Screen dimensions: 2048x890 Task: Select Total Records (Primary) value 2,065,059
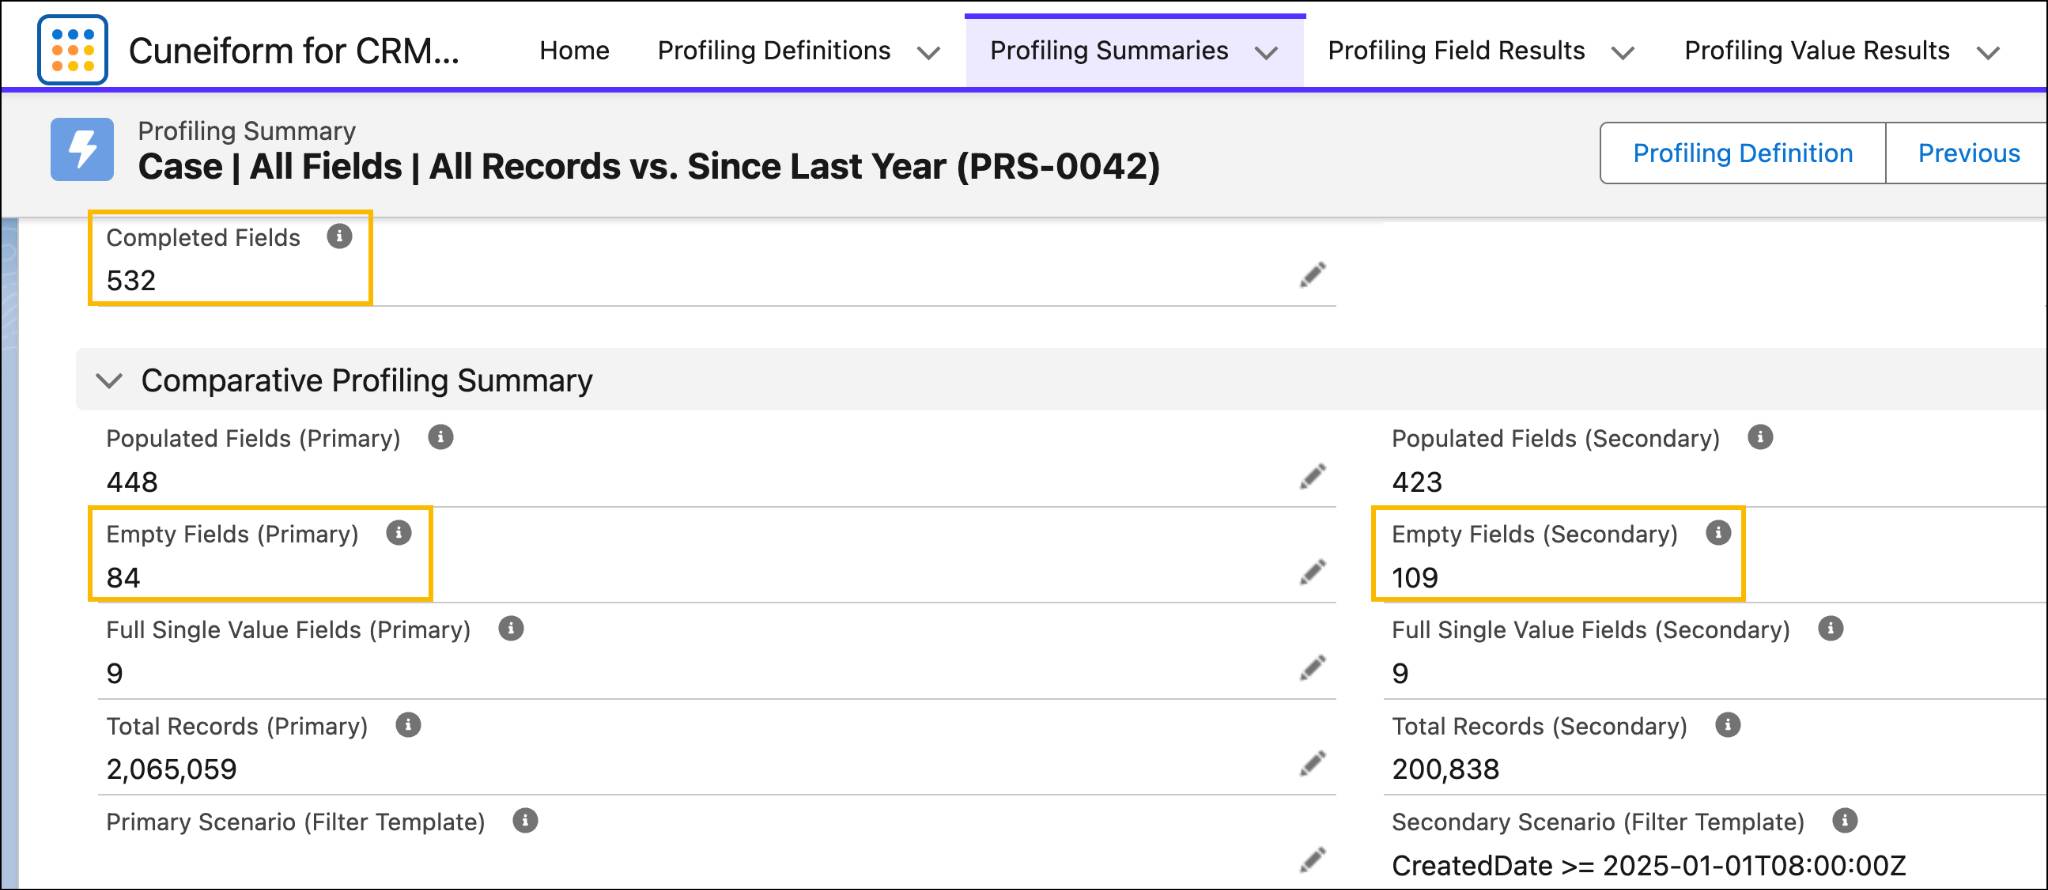[x=172, y=769]
